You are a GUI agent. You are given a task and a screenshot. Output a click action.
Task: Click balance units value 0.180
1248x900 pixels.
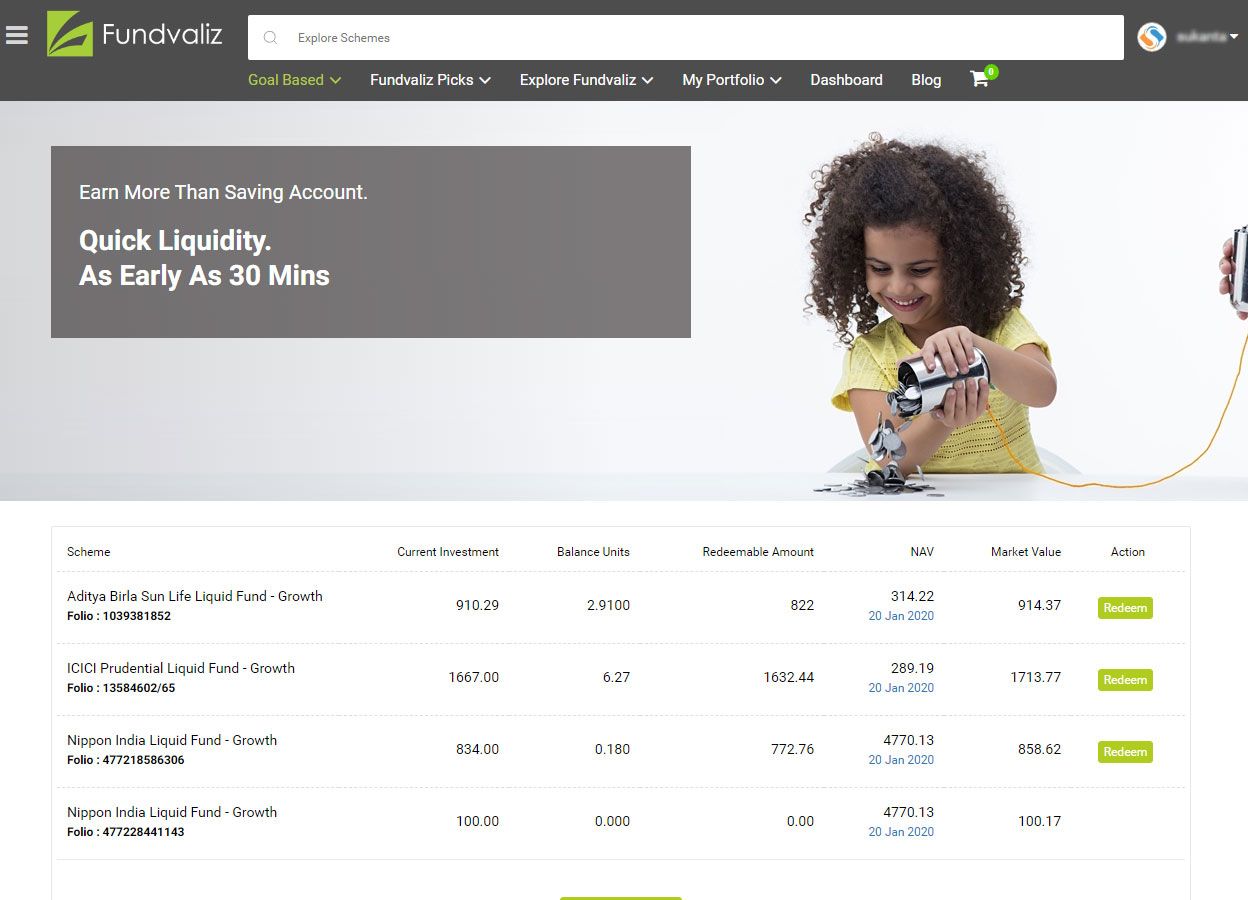pyautogui.click(x=612, y=749)
